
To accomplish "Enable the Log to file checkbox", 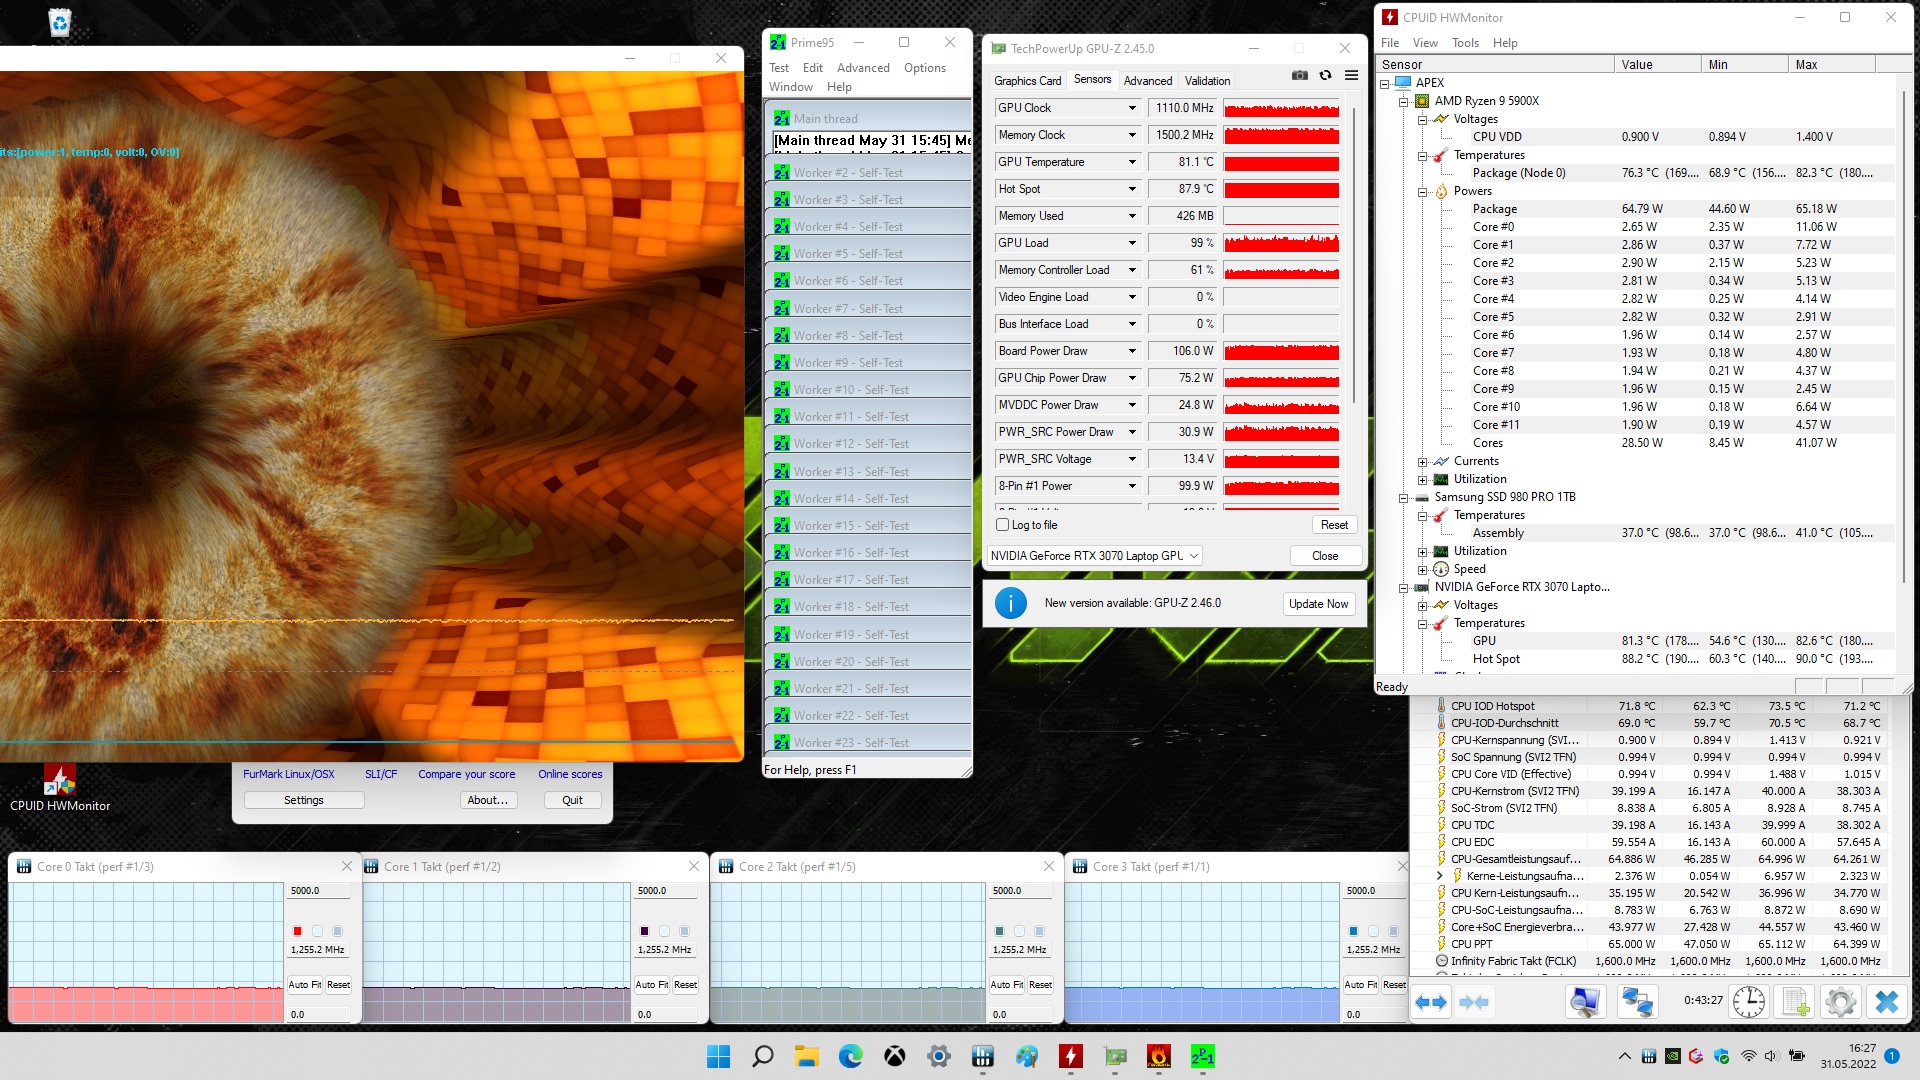I will [x=1003, y=525].
